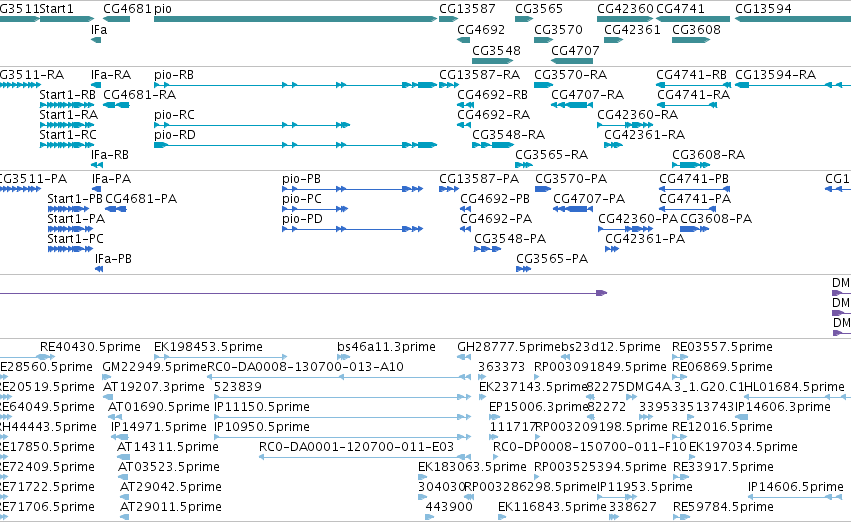The height and width of the screenshot is (522, 851).
Task: Click transcript CG42360-RA
Action: tap(625, 125)
